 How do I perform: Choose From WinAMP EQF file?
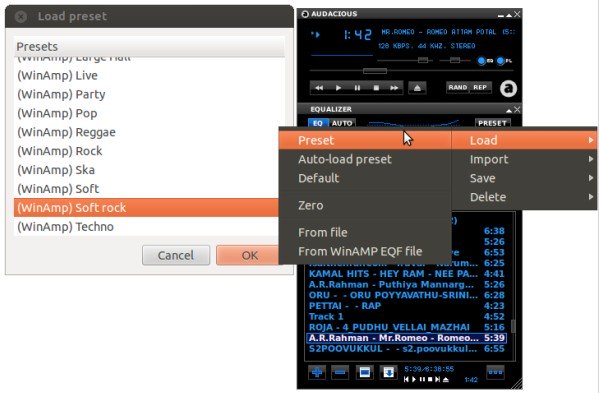coord(365,251)
